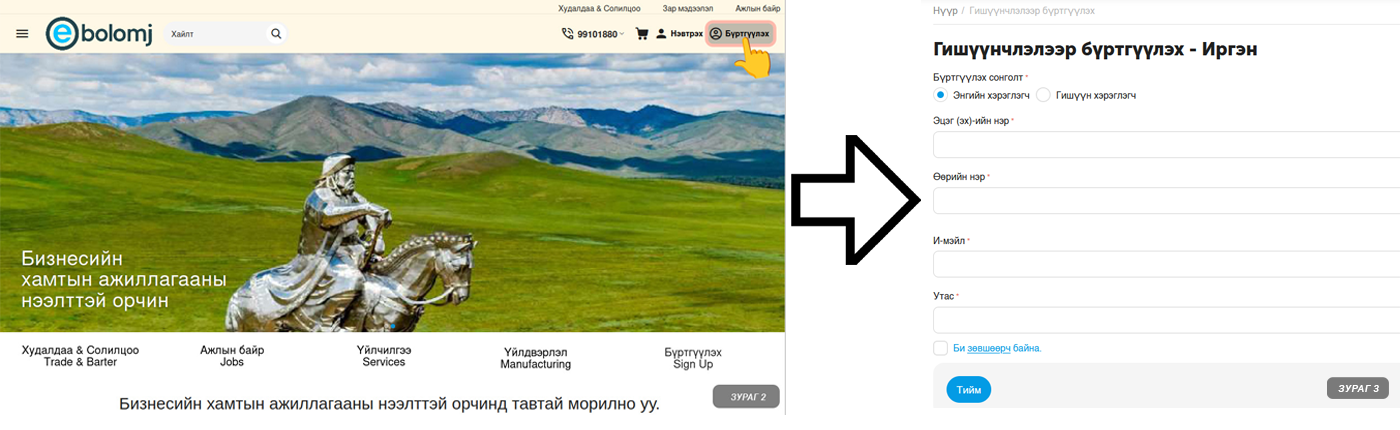Open the hamburger menu icon
This screenshot has width=1400, height=430.
22,33
